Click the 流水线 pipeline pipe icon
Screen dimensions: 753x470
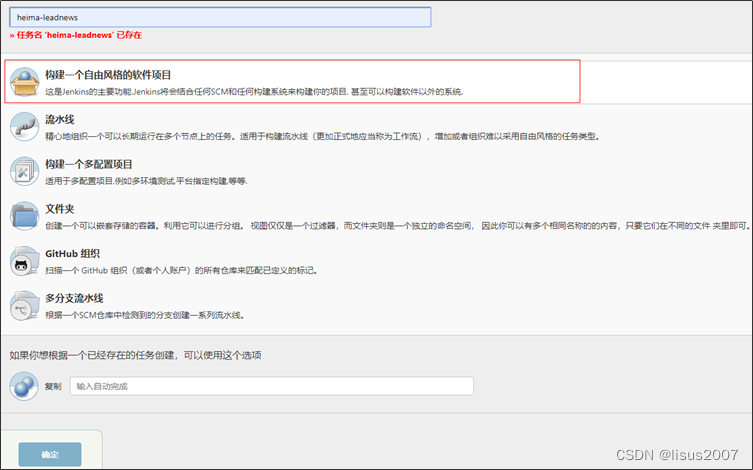[24, 126]
